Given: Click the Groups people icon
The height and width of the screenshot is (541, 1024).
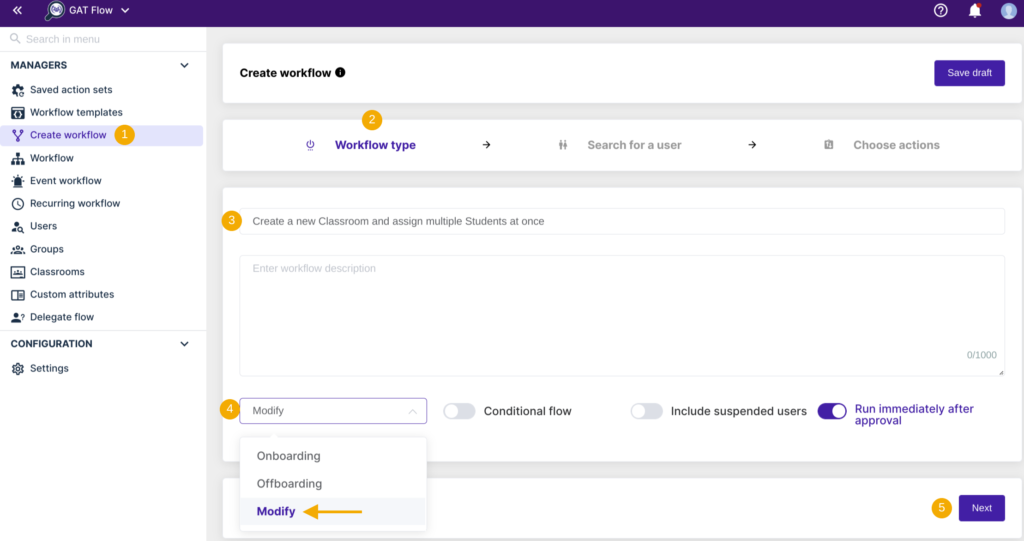Looking at the screenshot, I should (18, 250).
